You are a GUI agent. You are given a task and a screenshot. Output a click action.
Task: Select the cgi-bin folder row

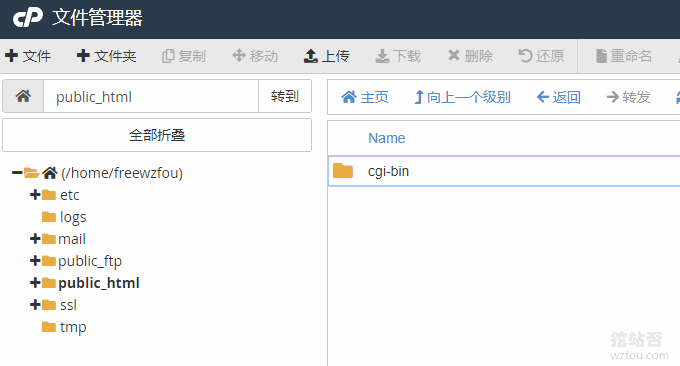point(504,171)
